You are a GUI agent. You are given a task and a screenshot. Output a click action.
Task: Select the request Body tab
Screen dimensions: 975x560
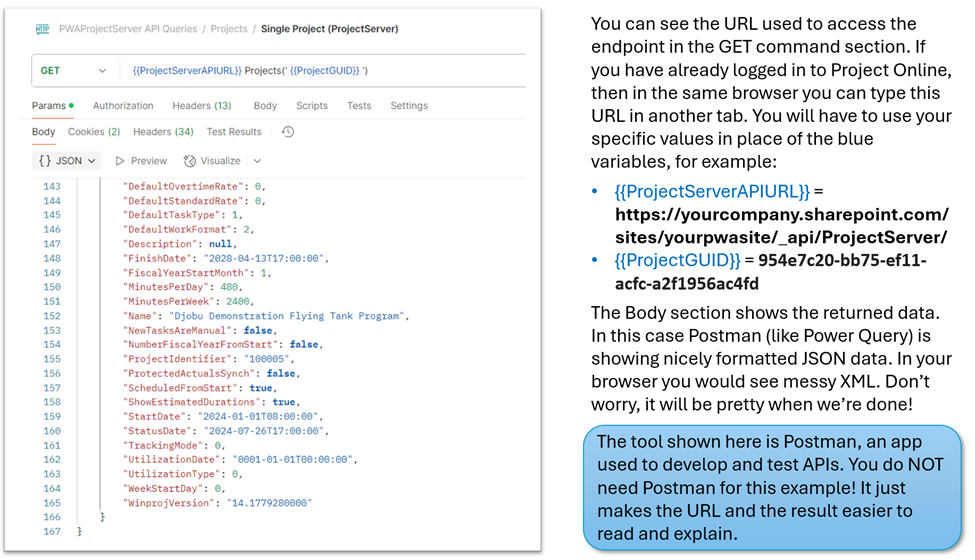click(x=265, y=106)
